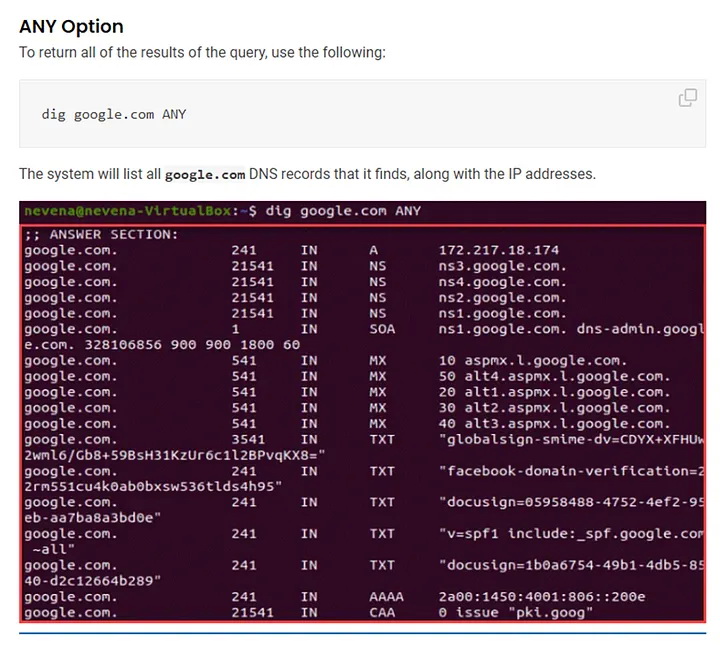The height and width of the screenshot is (645, 720).
Task: Click the docusign=05958488 TXT value
Action: (571, 502)
